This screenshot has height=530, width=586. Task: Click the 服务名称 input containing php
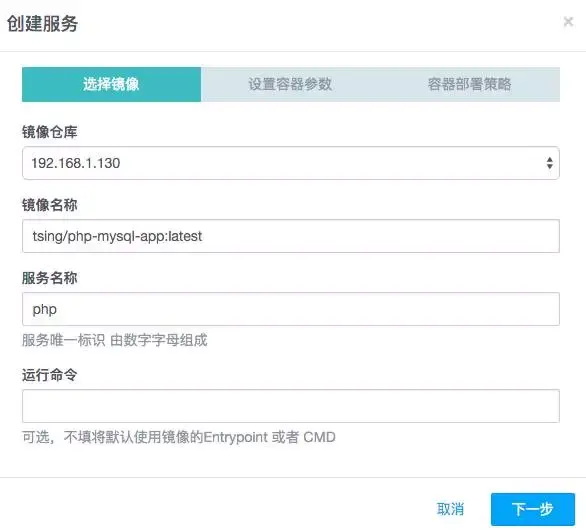coord(291,309)
